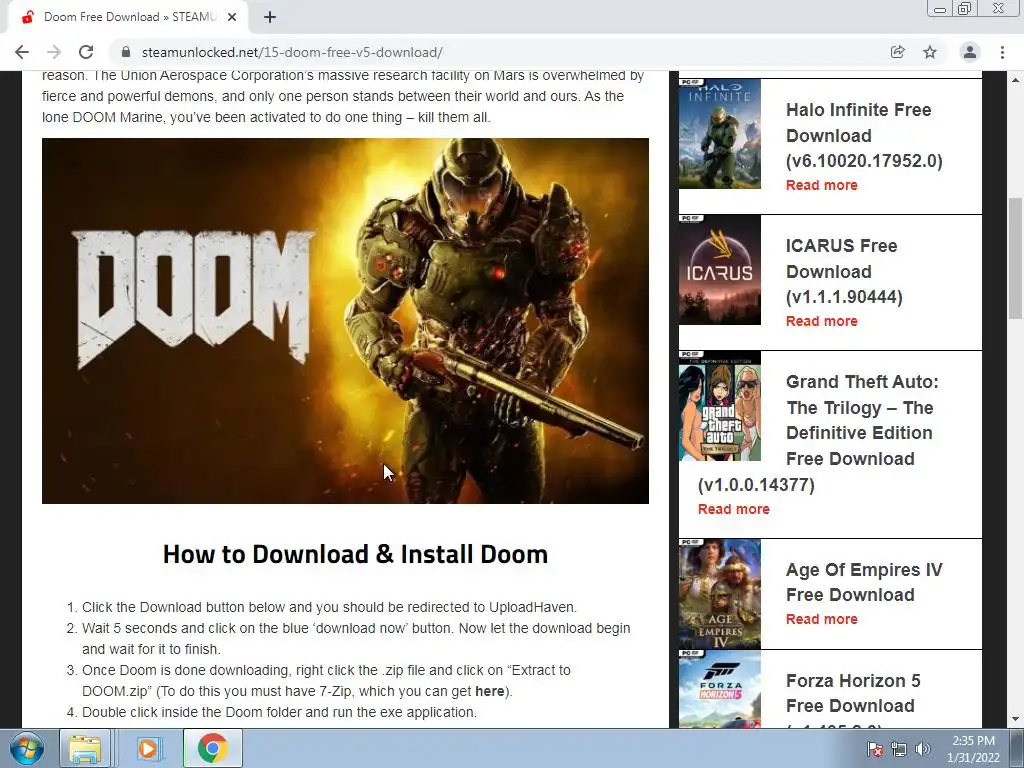Image resolution: width=1024 pixels, height=768 pixels.
Task: Click the large DOOM artwork image
Action: (x=345, y=321)
